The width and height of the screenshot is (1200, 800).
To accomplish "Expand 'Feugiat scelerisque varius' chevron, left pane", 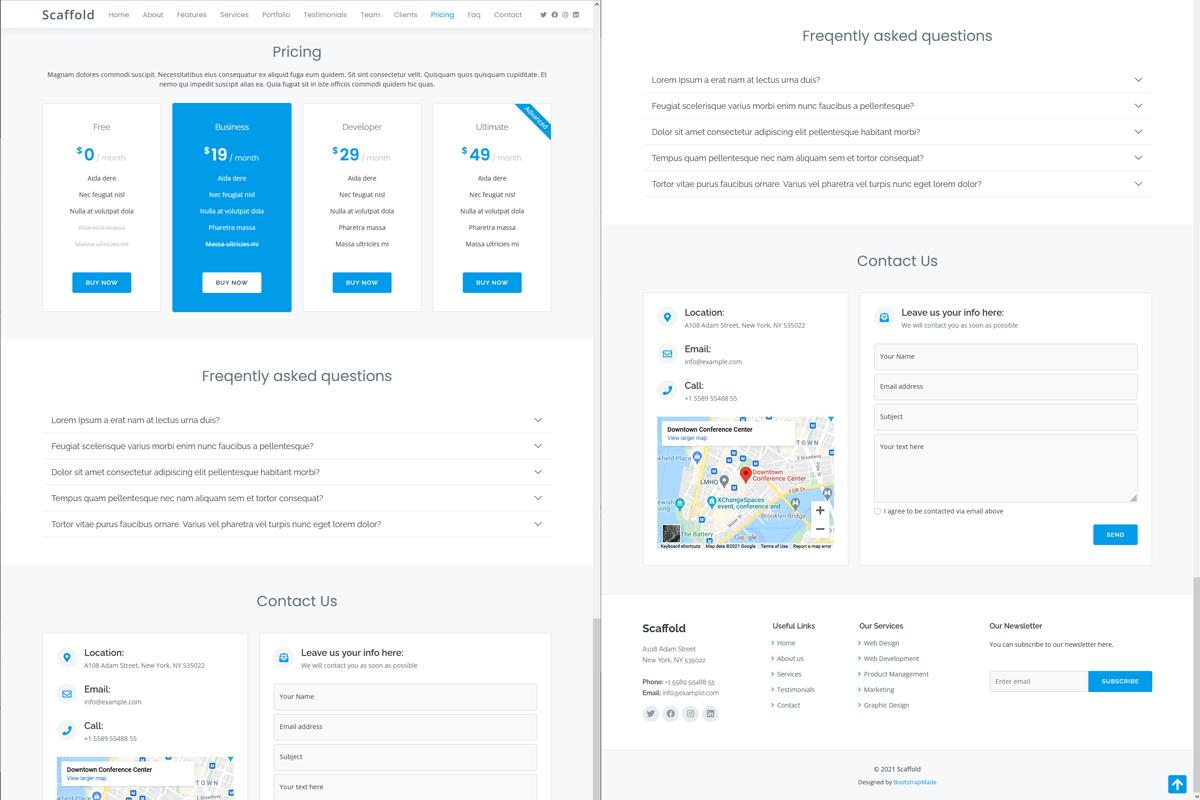I will (538, 446).
